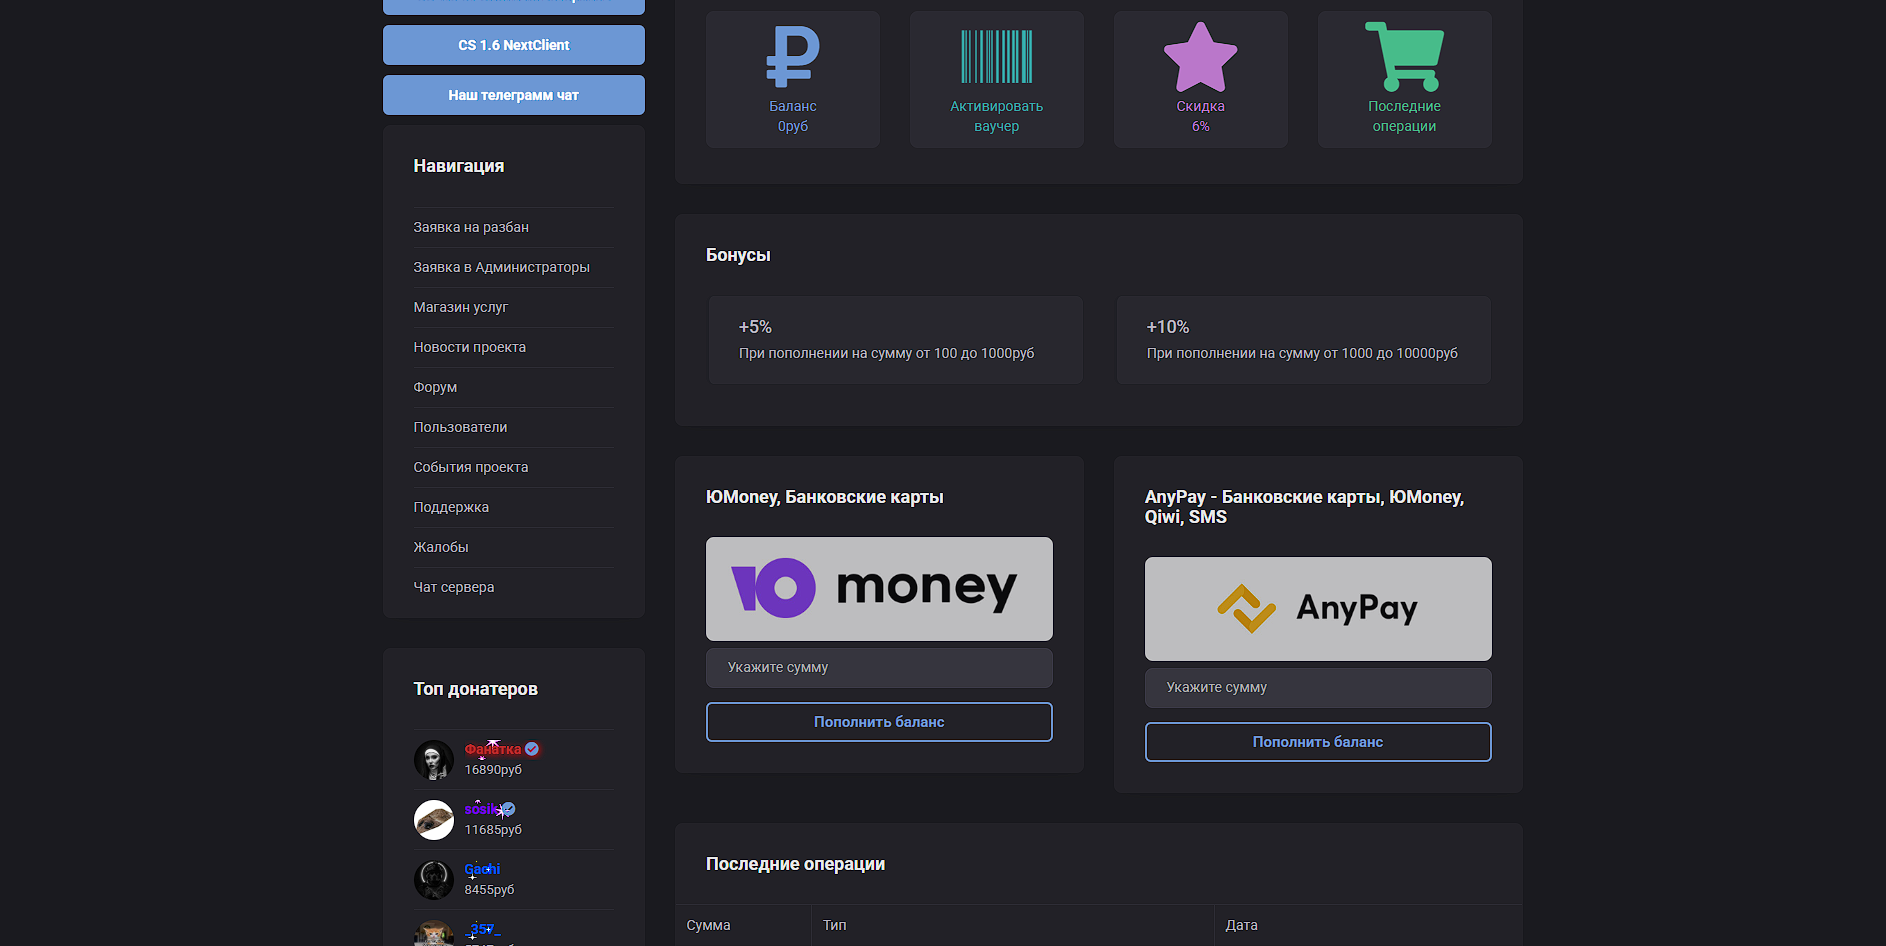Screen dimensions: 1886x946
Task: Open CS 1.6 NextClient button
Action: click(x=513, y=45)
